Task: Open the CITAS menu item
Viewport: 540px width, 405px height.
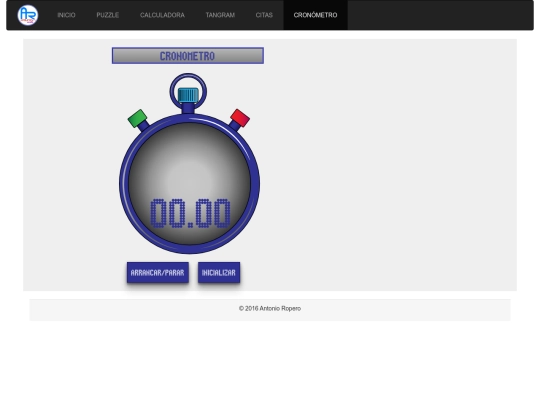Action: 264,15
